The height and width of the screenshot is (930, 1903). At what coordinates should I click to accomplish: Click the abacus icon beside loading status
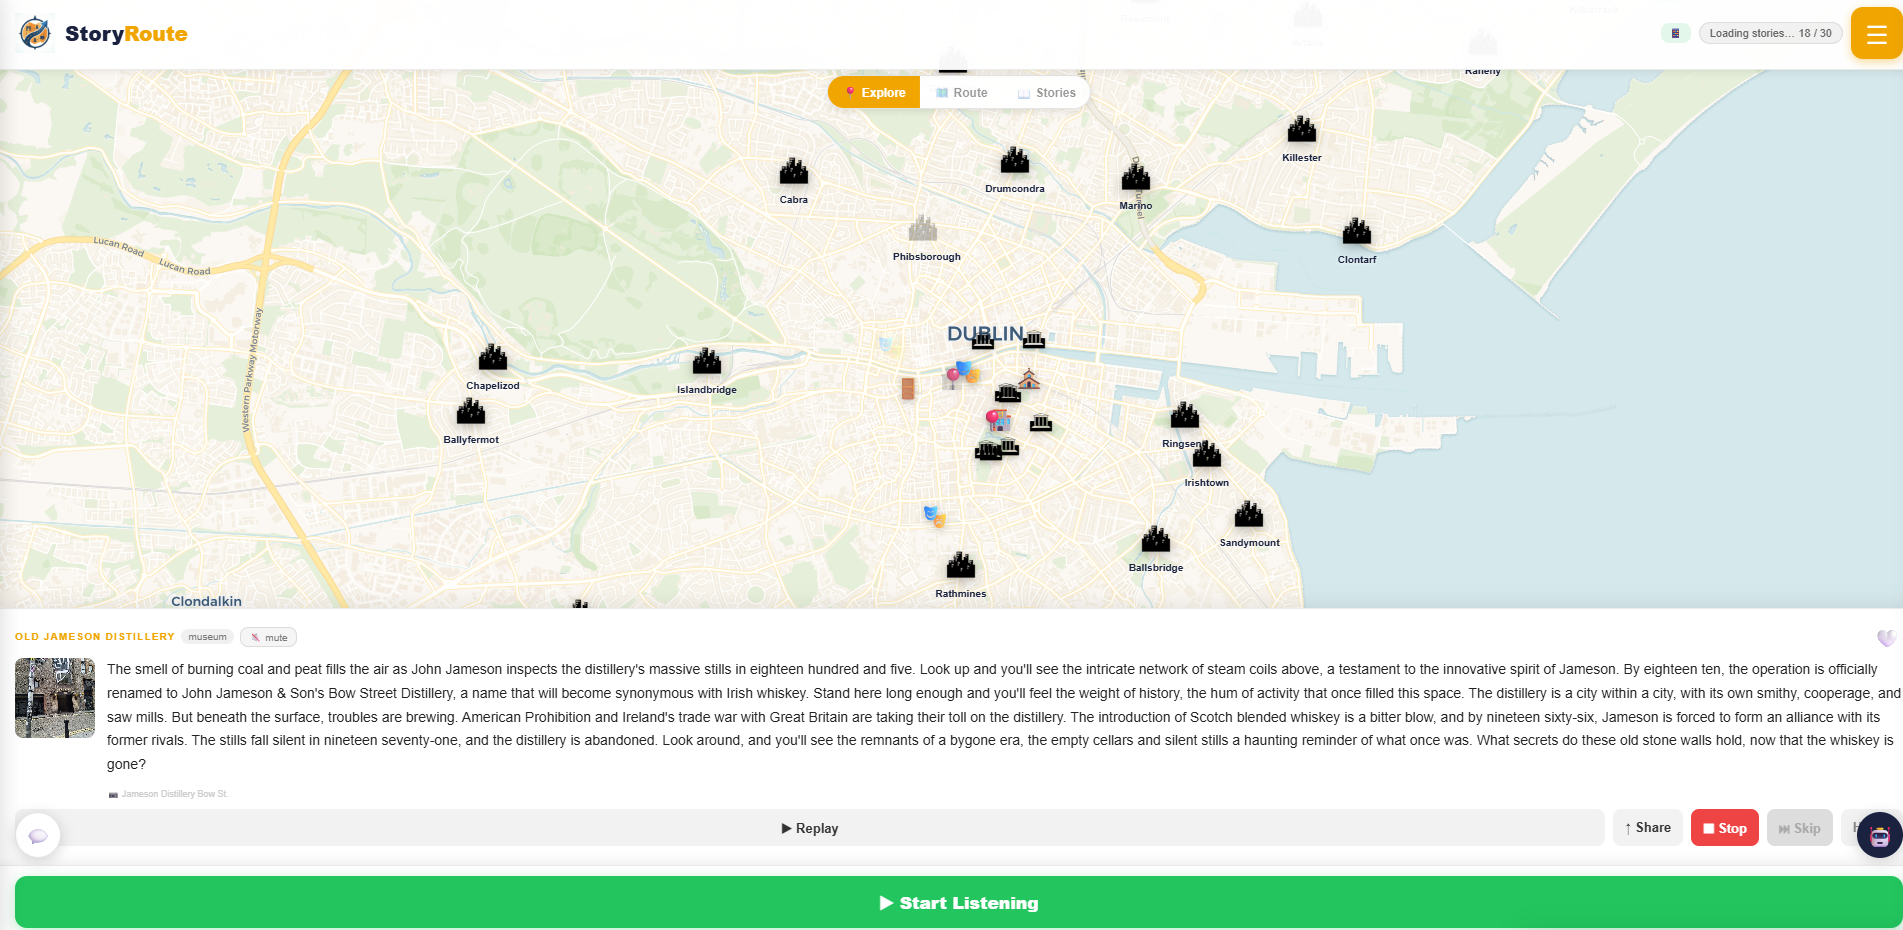click(1675, 33)
